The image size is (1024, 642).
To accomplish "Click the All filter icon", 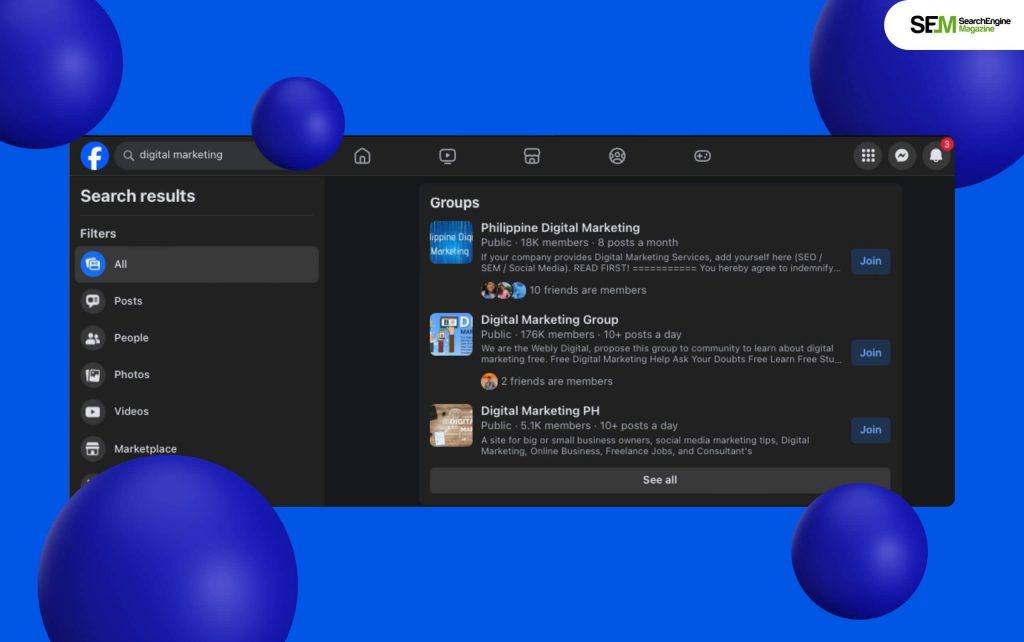I will click(x=93, y=264).
